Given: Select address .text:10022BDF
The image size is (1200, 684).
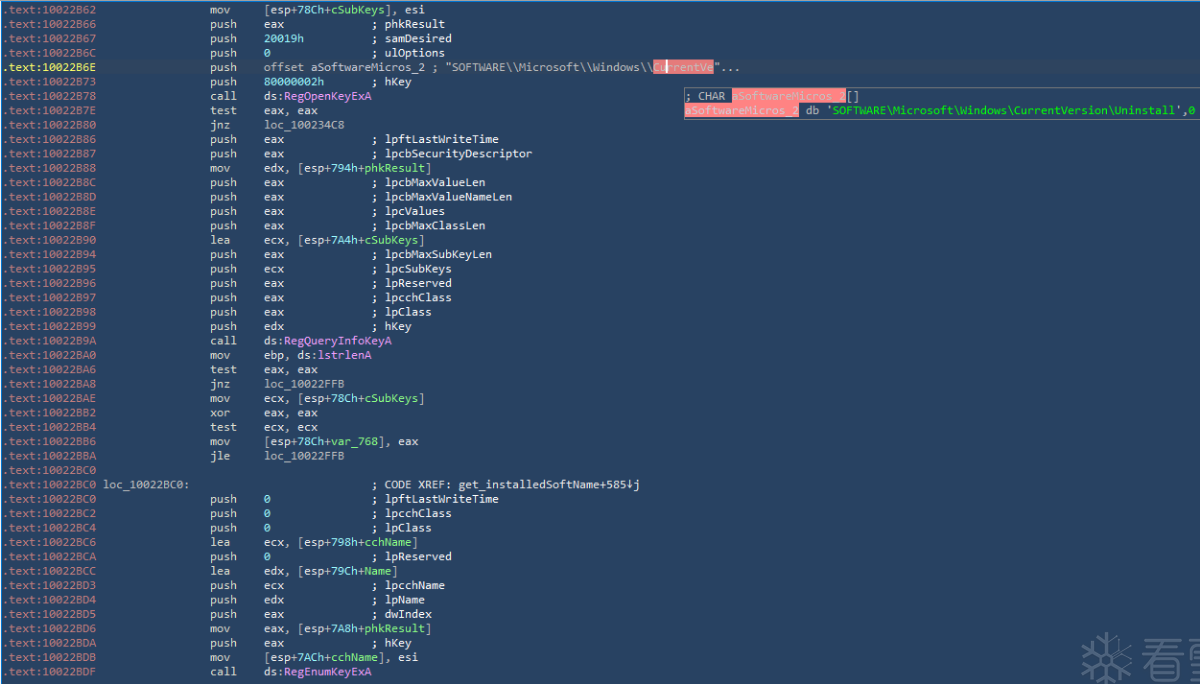Looking at the screenshot, I should point(52,672).
